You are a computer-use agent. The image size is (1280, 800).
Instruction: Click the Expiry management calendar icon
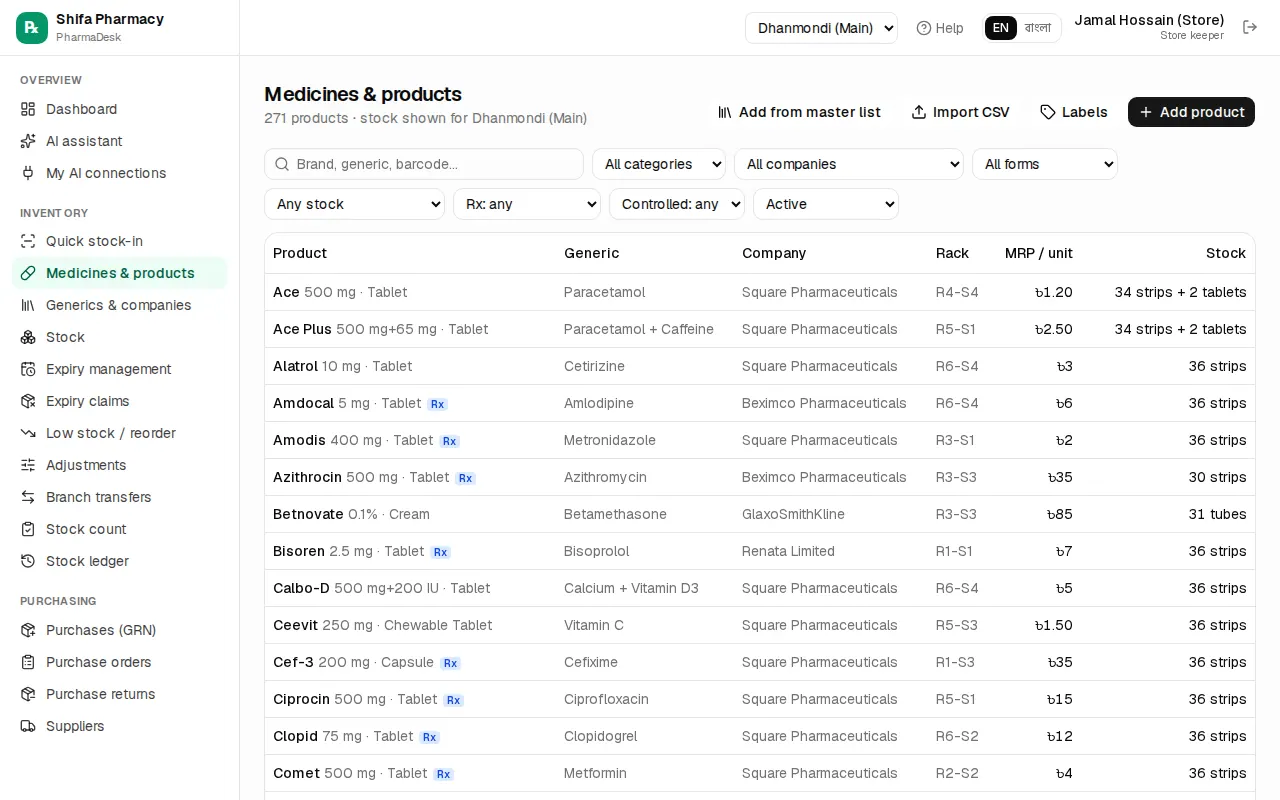(28, 369)
